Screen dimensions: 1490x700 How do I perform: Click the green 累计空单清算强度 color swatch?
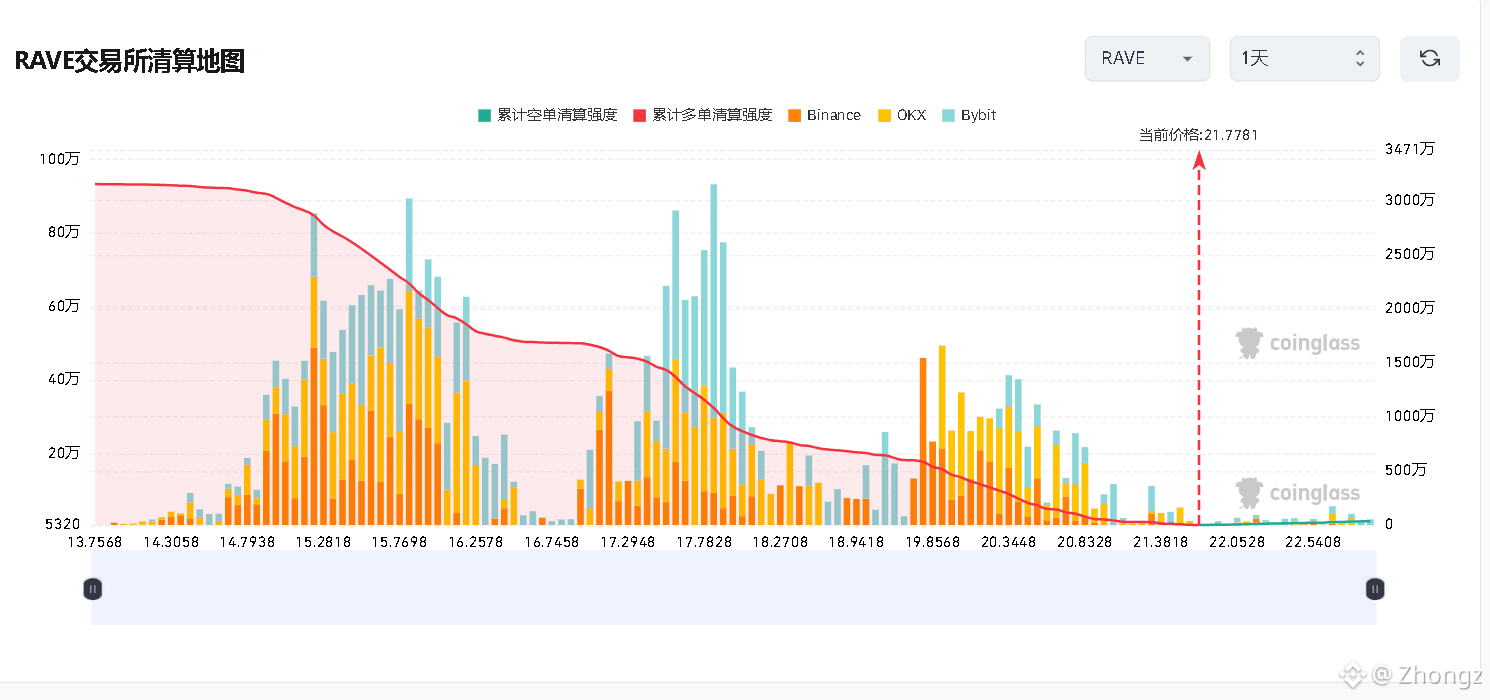click(x=485, y=115)
